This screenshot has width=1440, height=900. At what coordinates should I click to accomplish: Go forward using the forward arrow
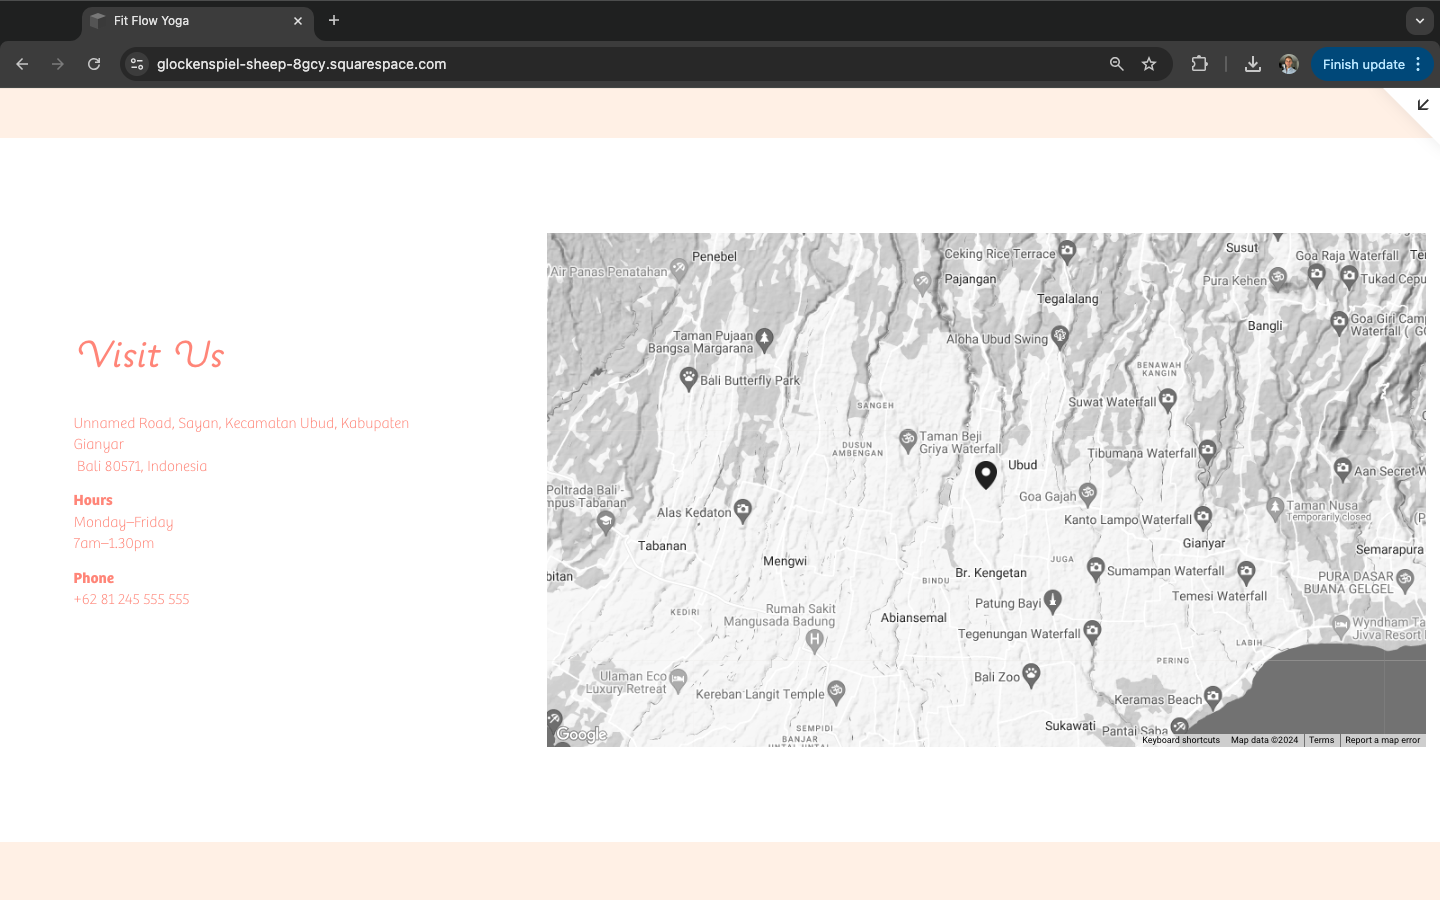click(x=58, y=64)
